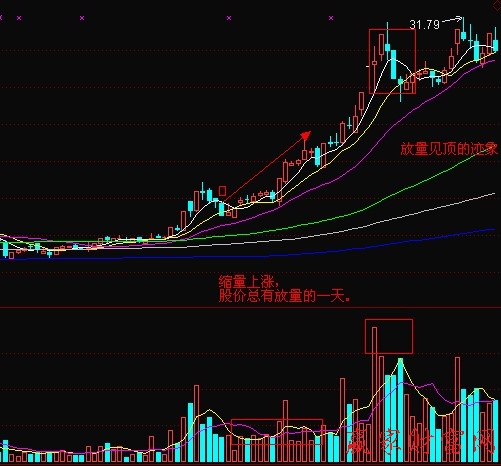Select the red annotation '放量见顶的迹象'

point(449,149)
